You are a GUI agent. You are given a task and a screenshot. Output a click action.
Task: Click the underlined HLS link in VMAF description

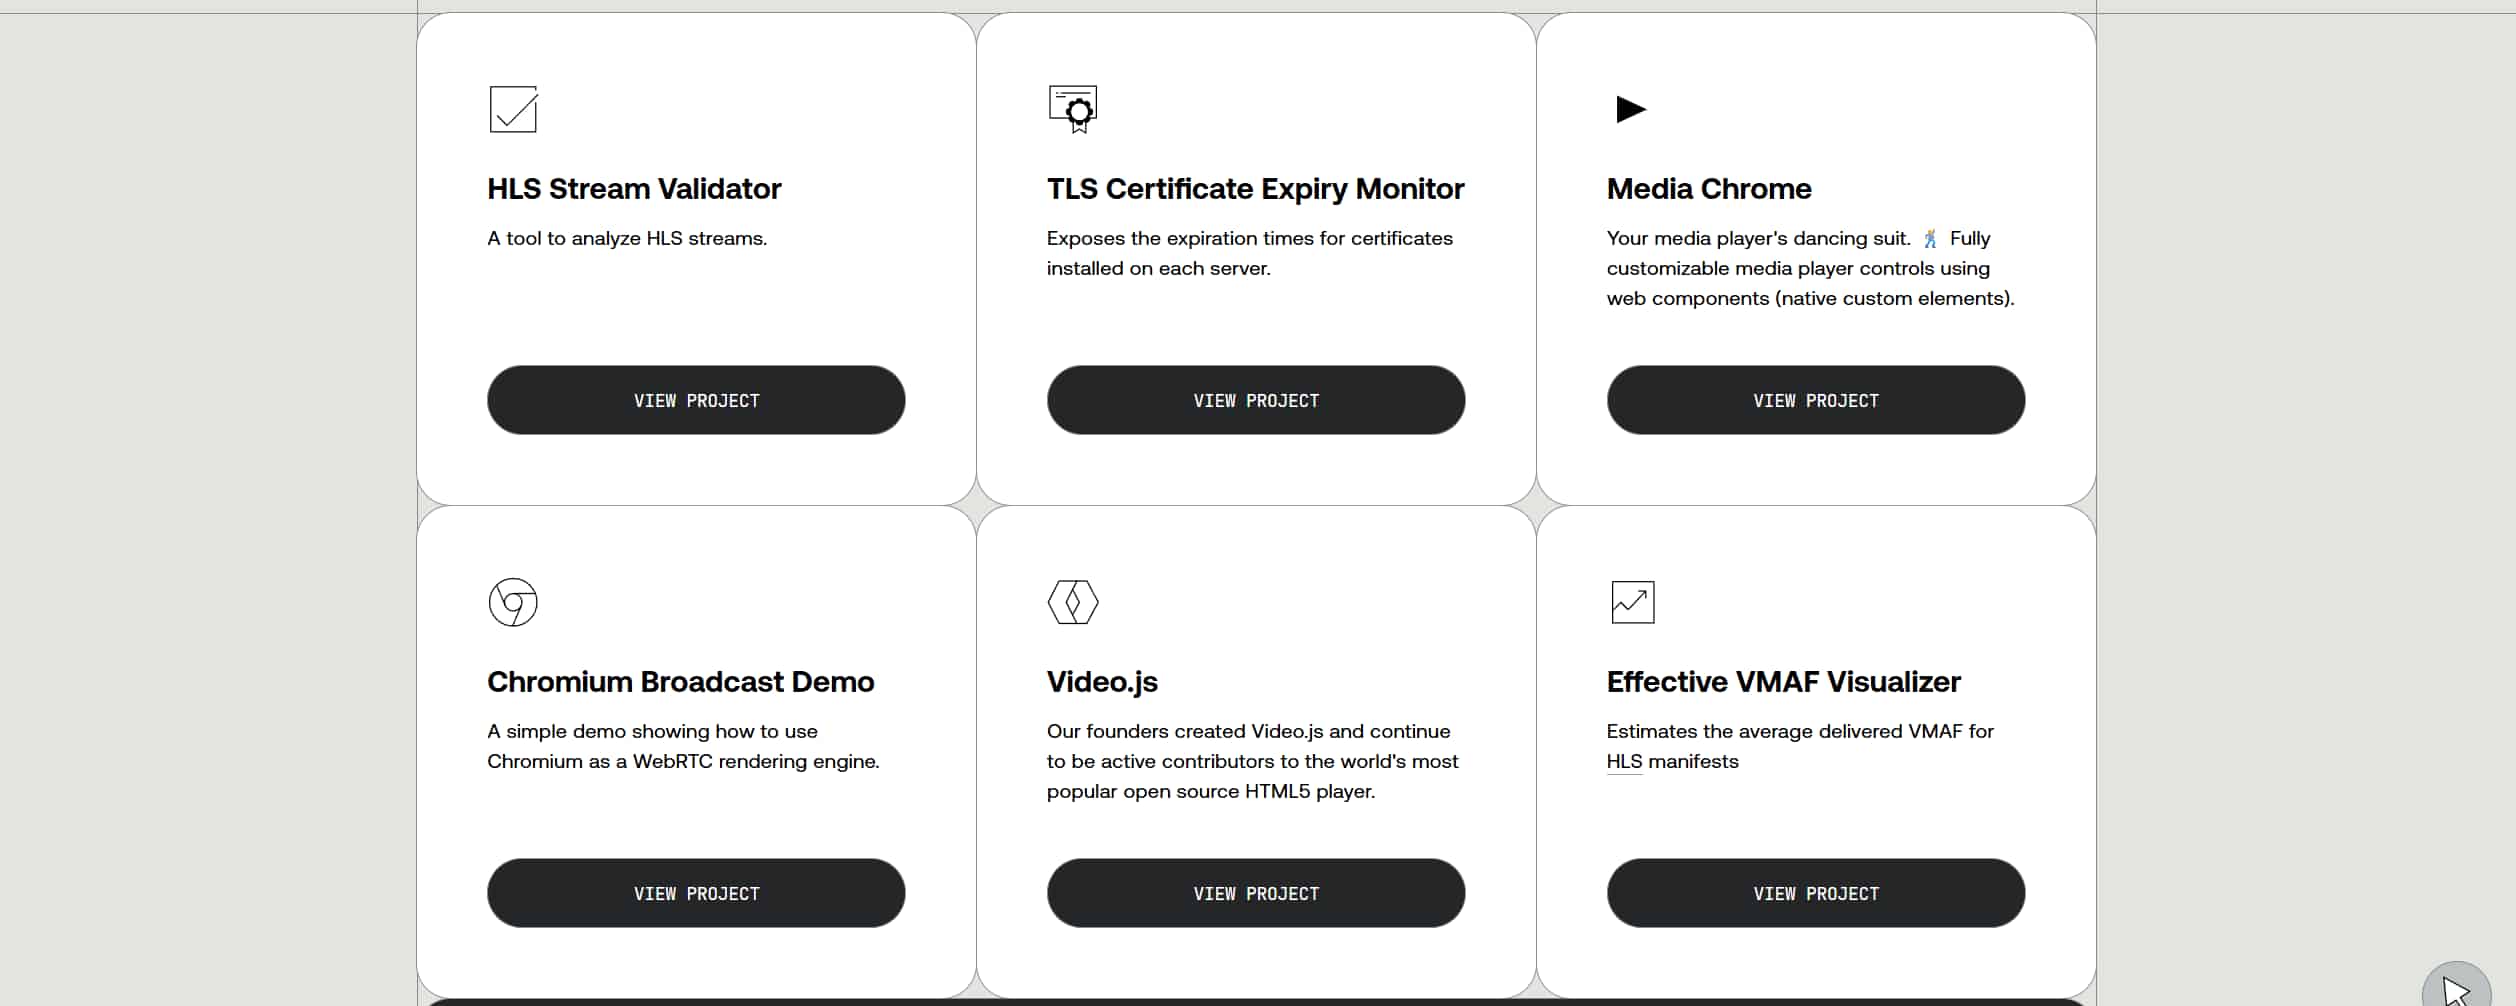tap(1624, 762)
